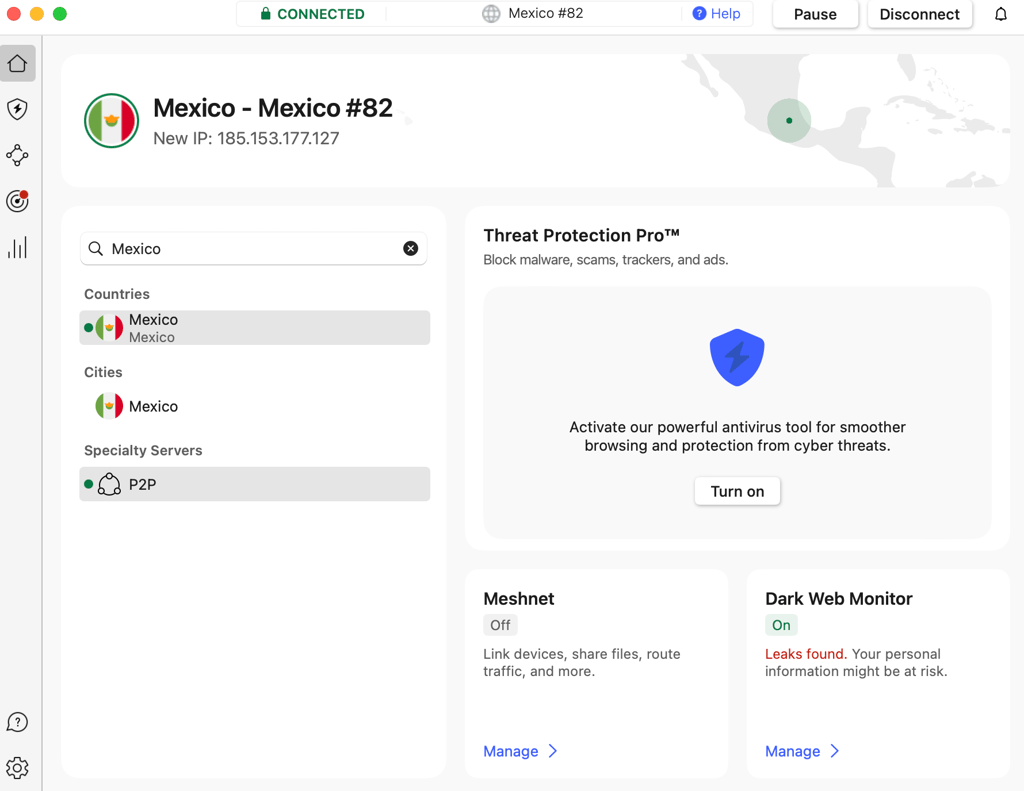Viewport: 1024px width, 791px height.
Task: Open Threat Protection shield icon in sidebar
Action: pyautogui.click(x=18, y=109)
